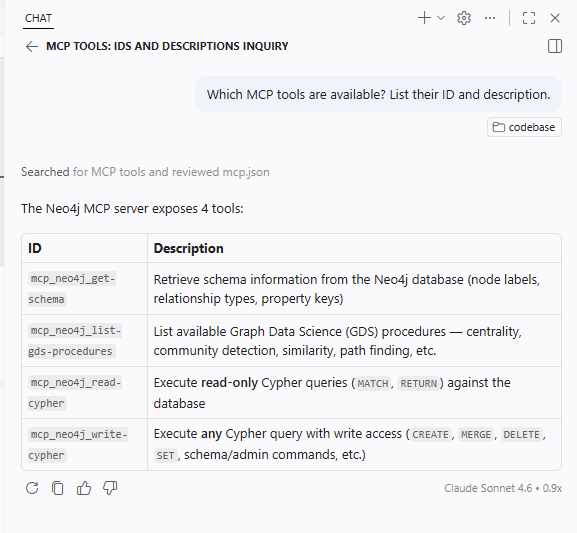Screen dimensions: 577x533
Task: Click the MERGE code keyword
Action: [x=476, y=435]
